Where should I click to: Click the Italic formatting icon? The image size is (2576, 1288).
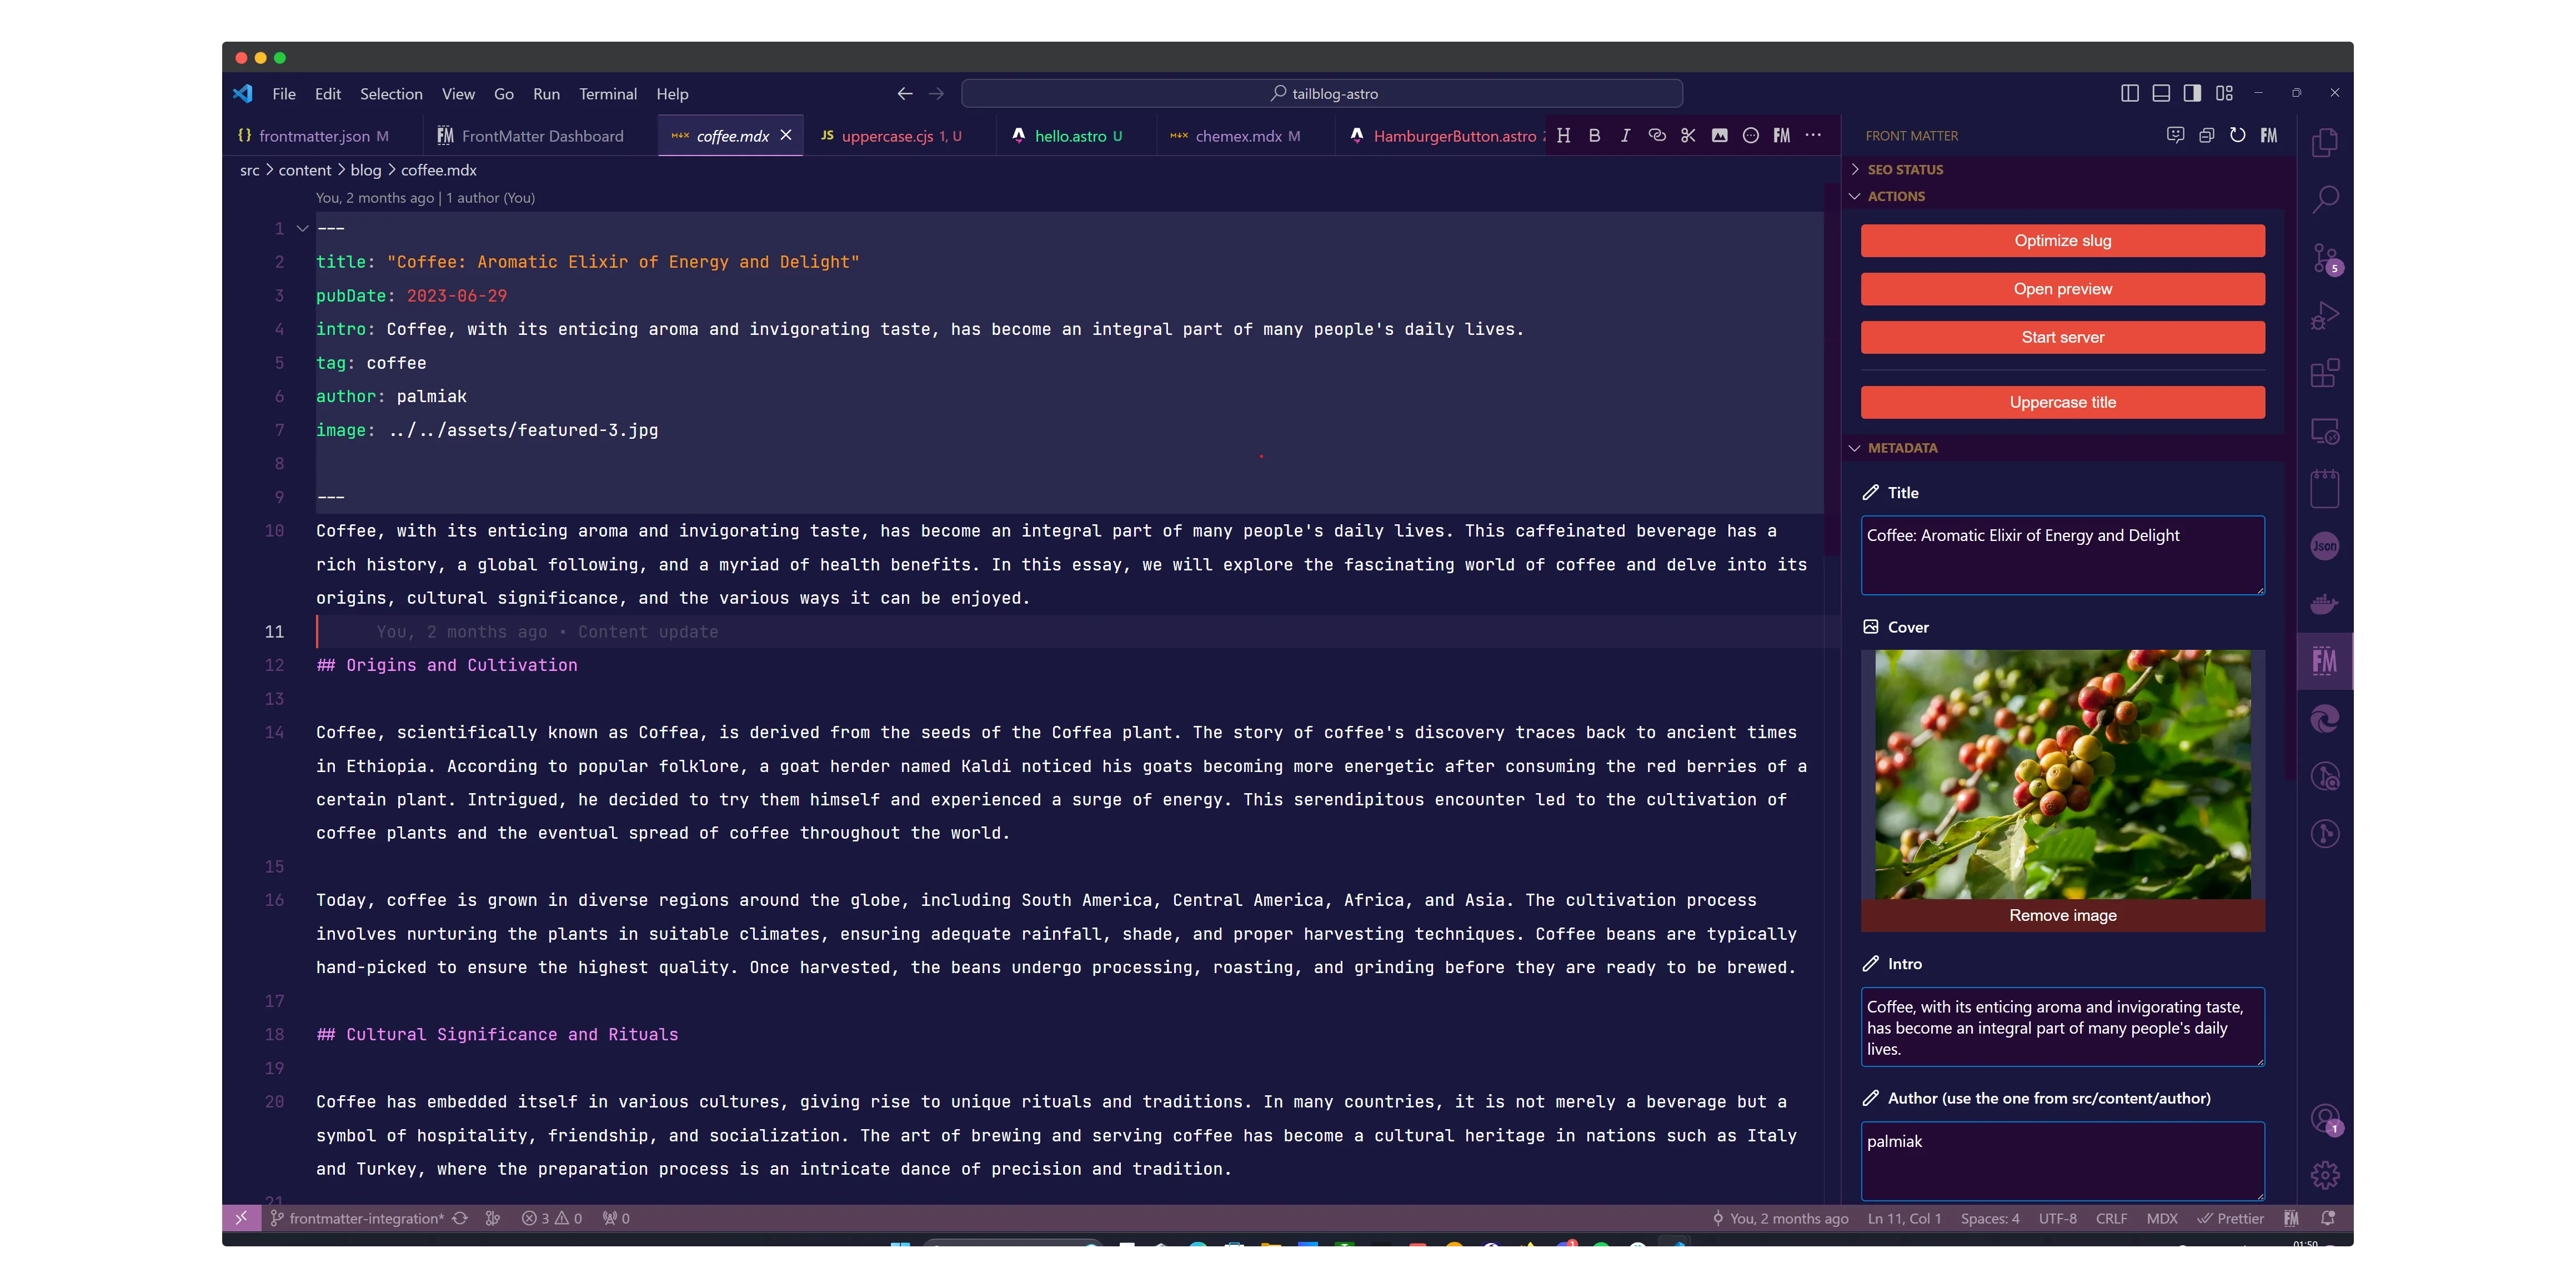coord(1625,136)
